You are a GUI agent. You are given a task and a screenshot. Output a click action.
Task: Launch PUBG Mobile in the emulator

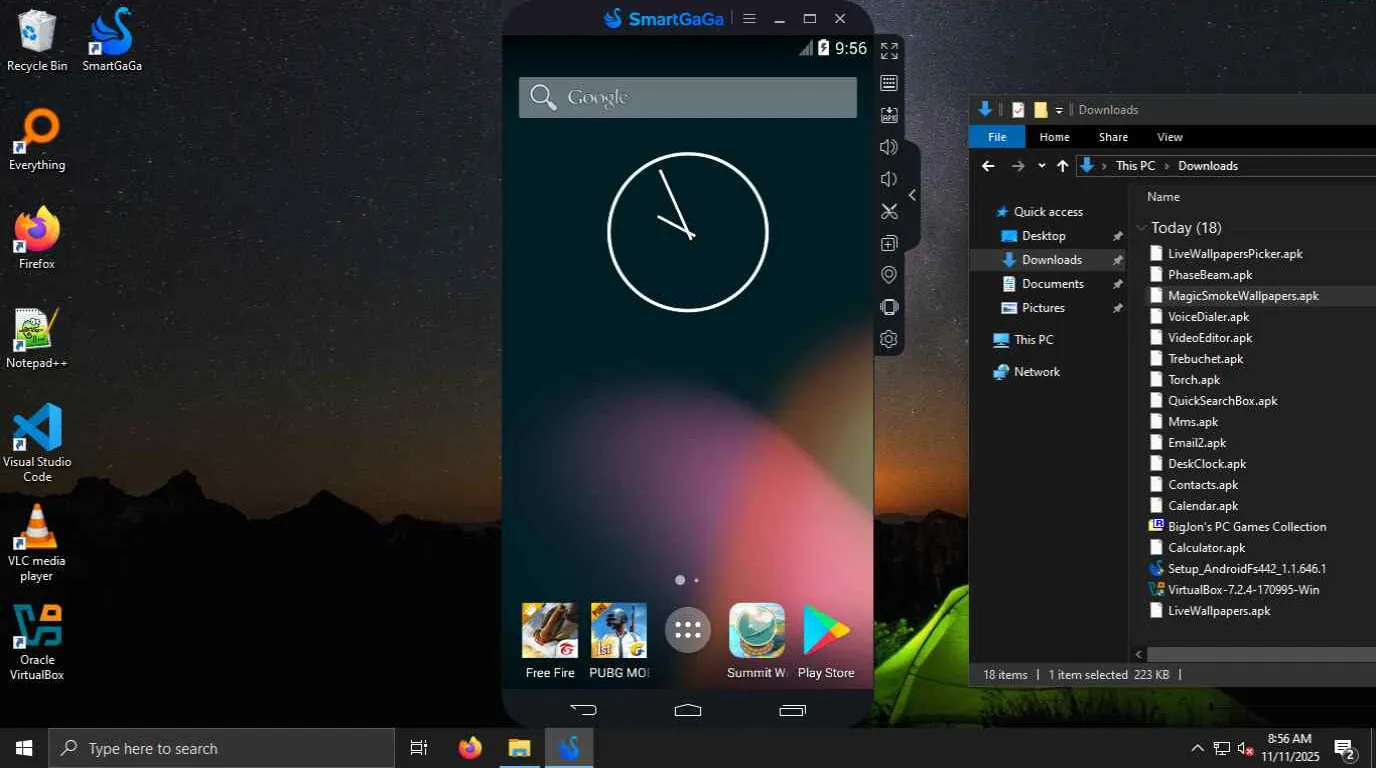[619, 641]
